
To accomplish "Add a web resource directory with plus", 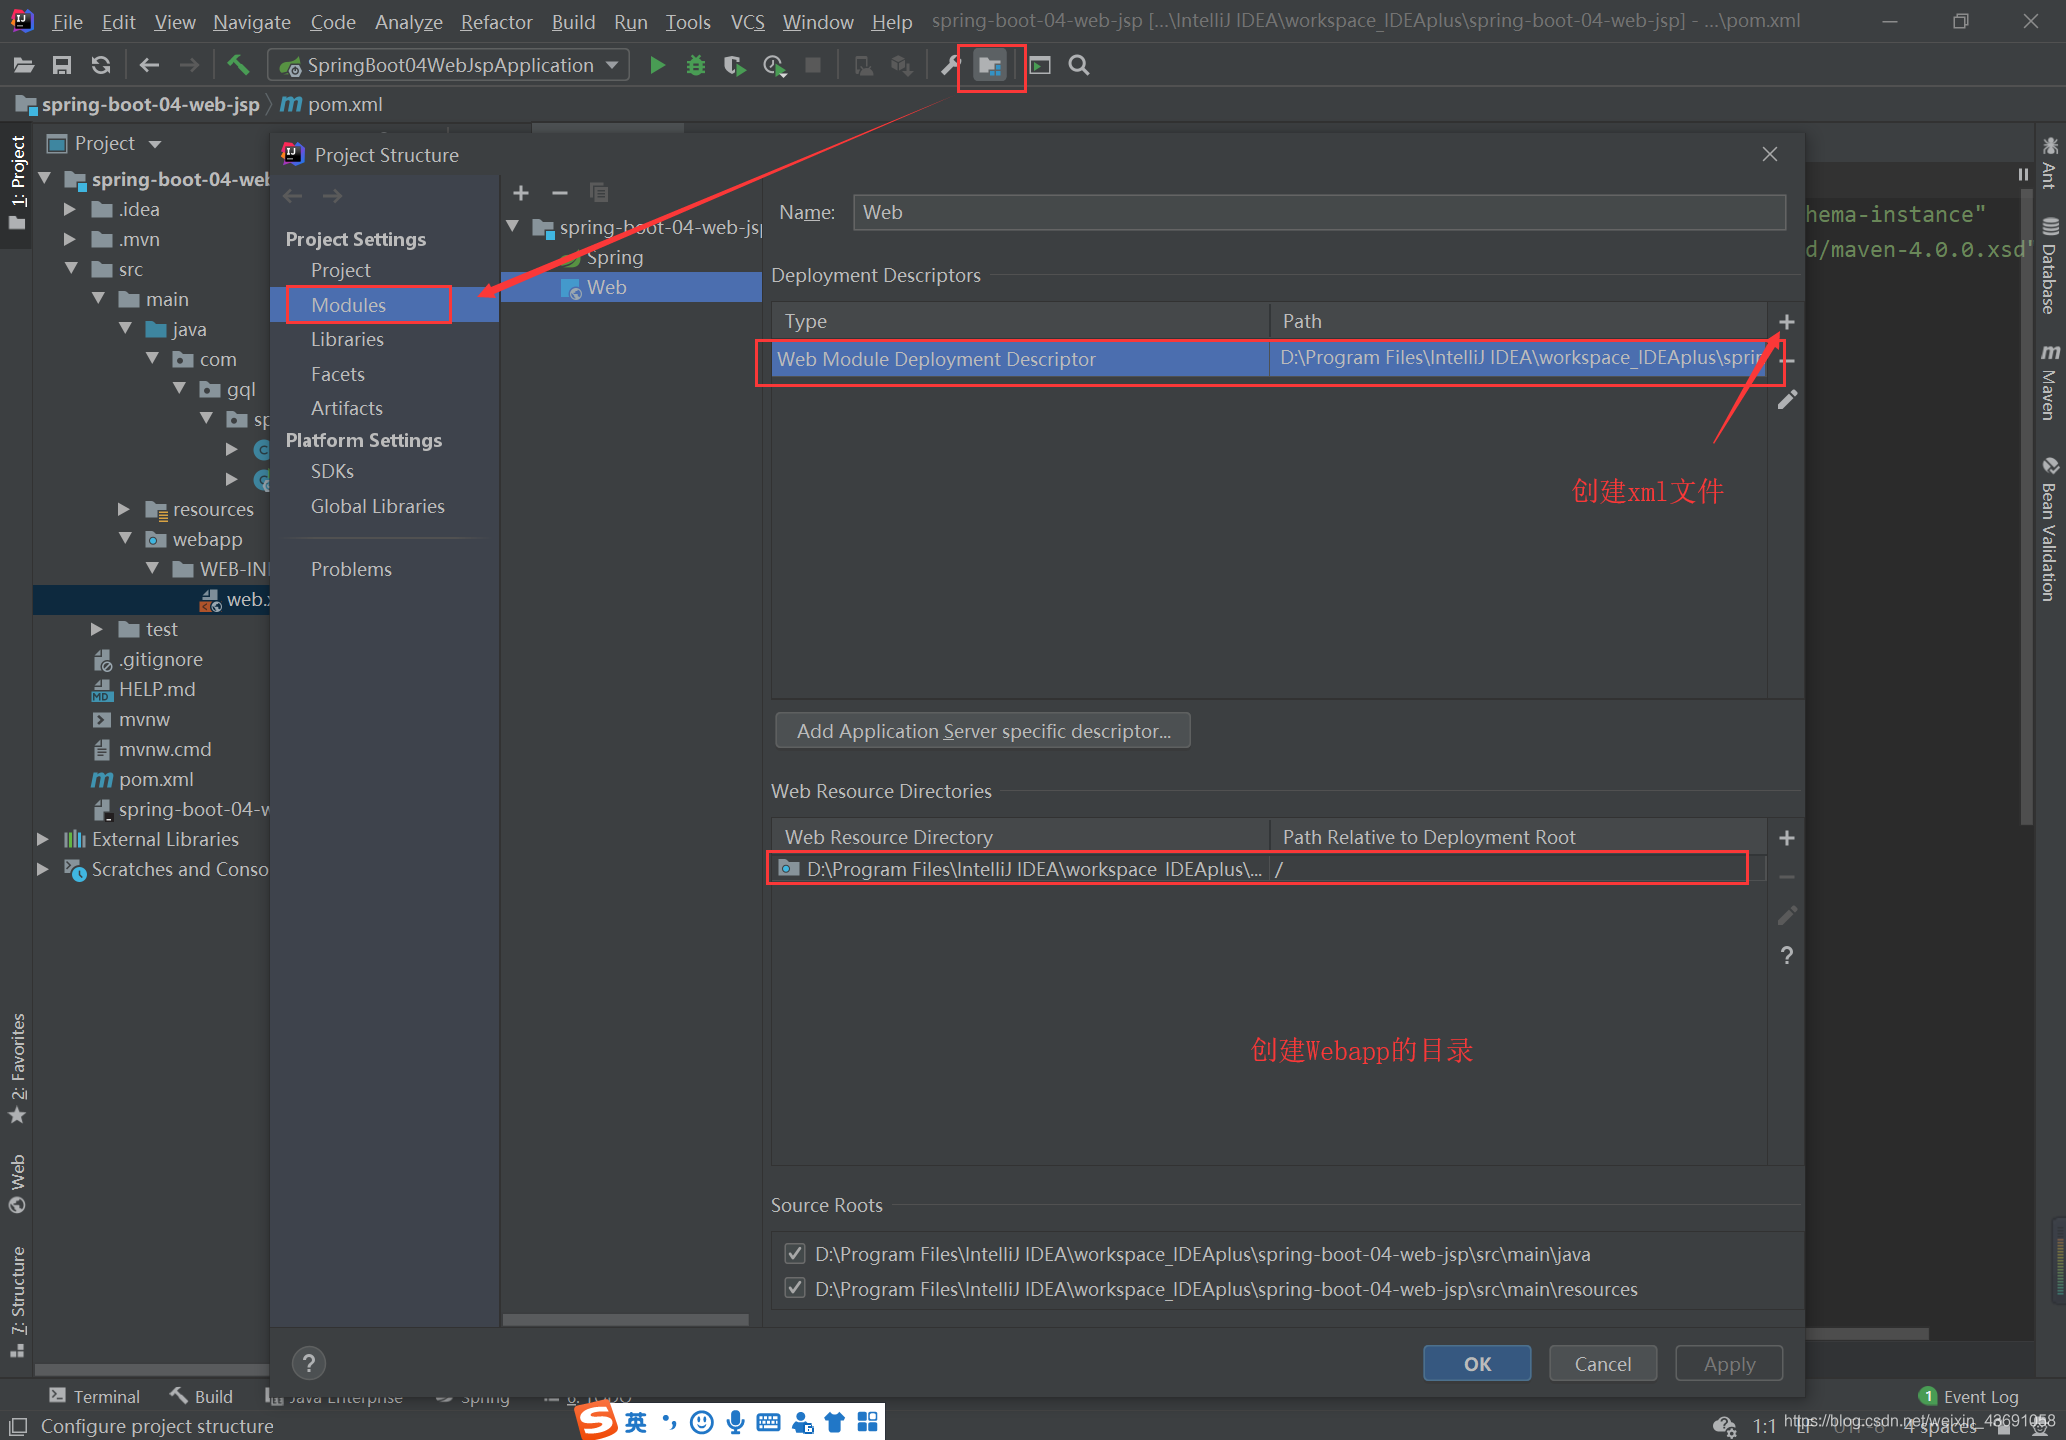I will click(1787, 838).
